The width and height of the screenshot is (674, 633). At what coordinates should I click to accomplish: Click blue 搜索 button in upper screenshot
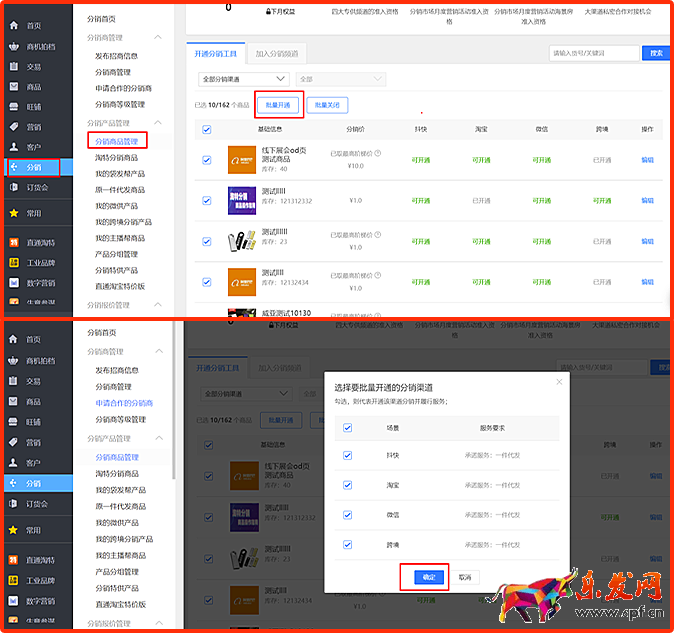pos(656,53)
